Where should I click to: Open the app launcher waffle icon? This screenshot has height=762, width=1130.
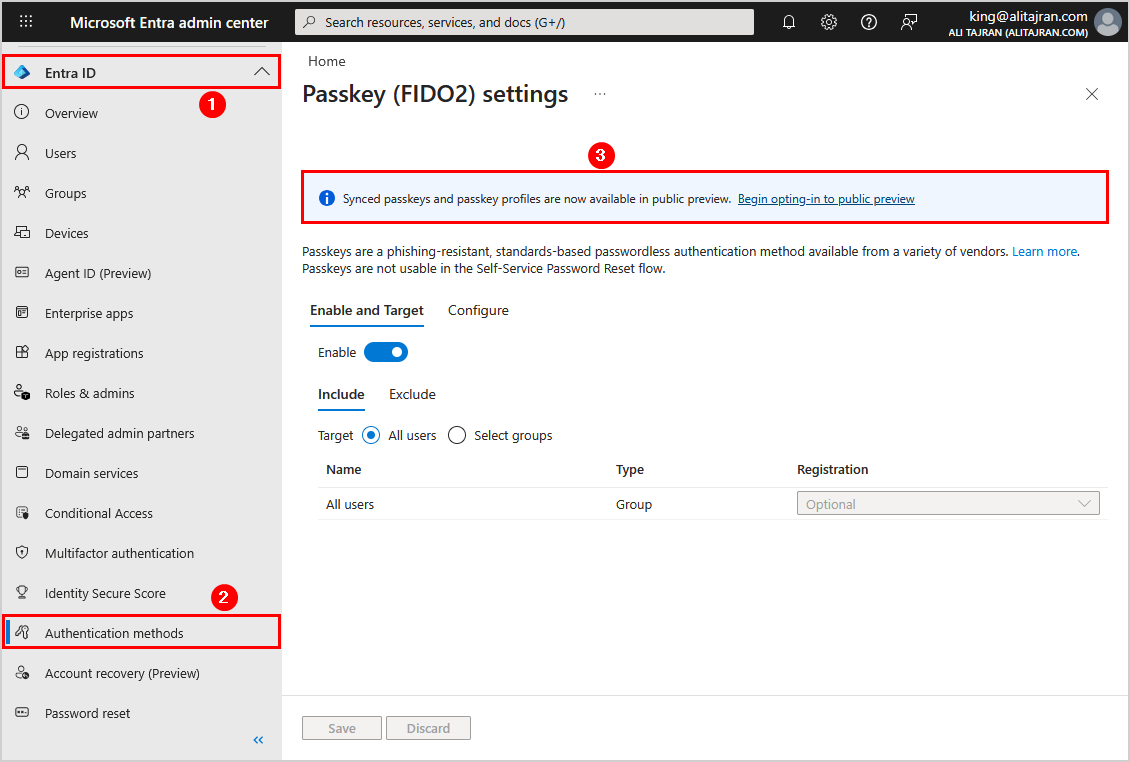pyautogui.click(x=26, y=22)
